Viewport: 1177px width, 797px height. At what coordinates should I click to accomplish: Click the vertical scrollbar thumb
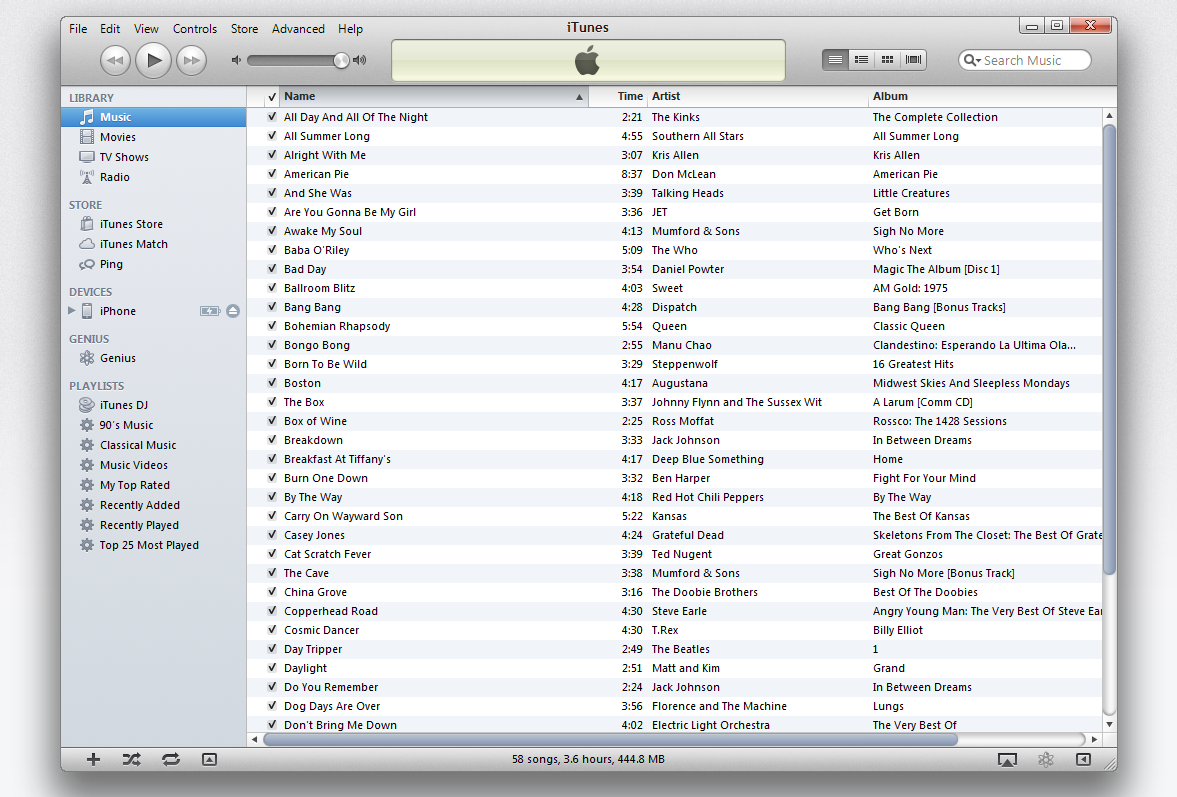(1109, 350)
